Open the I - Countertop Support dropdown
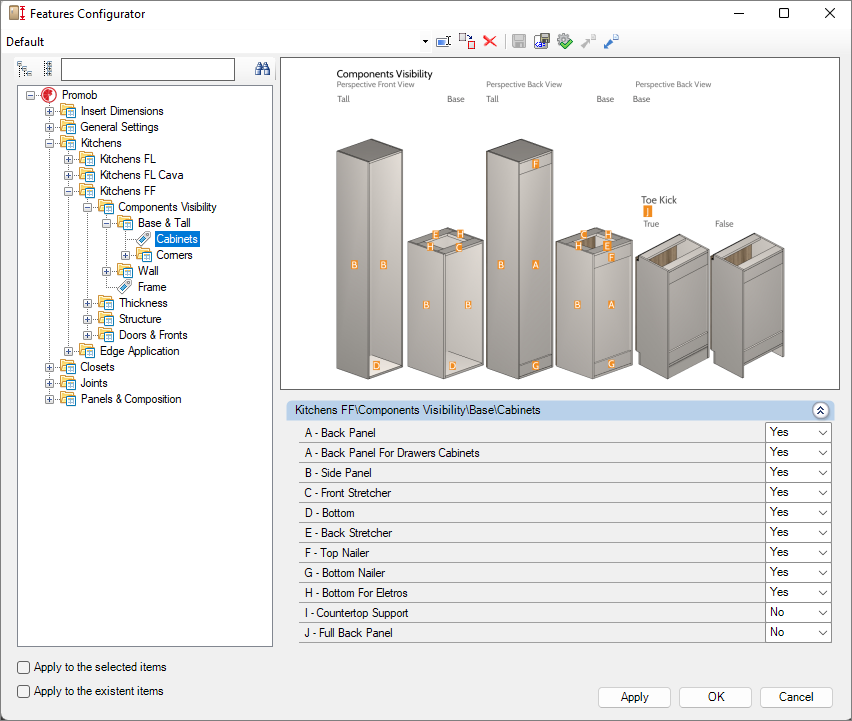 (x=822, y=612)
